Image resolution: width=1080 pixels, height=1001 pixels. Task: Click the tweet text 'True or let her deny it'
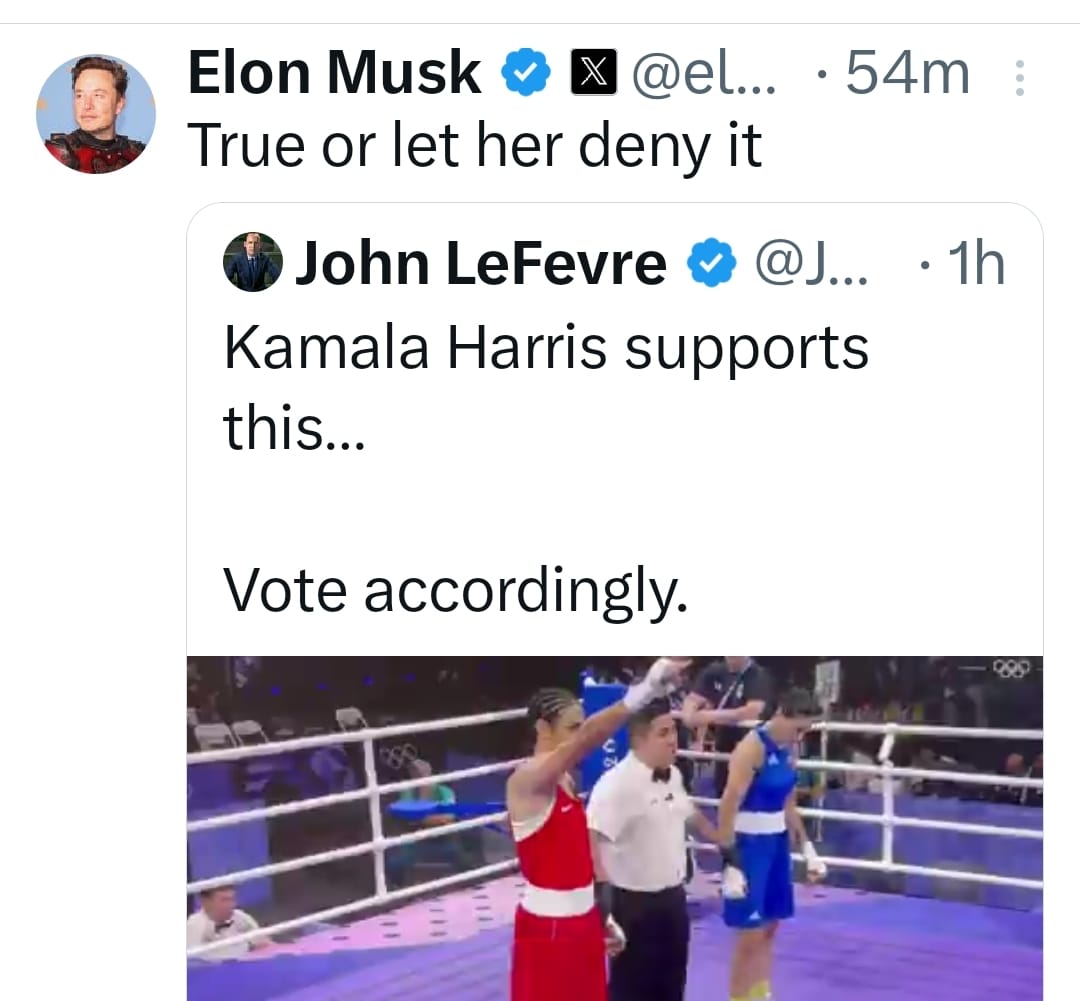pyautogui.click(x=474, y=146)
